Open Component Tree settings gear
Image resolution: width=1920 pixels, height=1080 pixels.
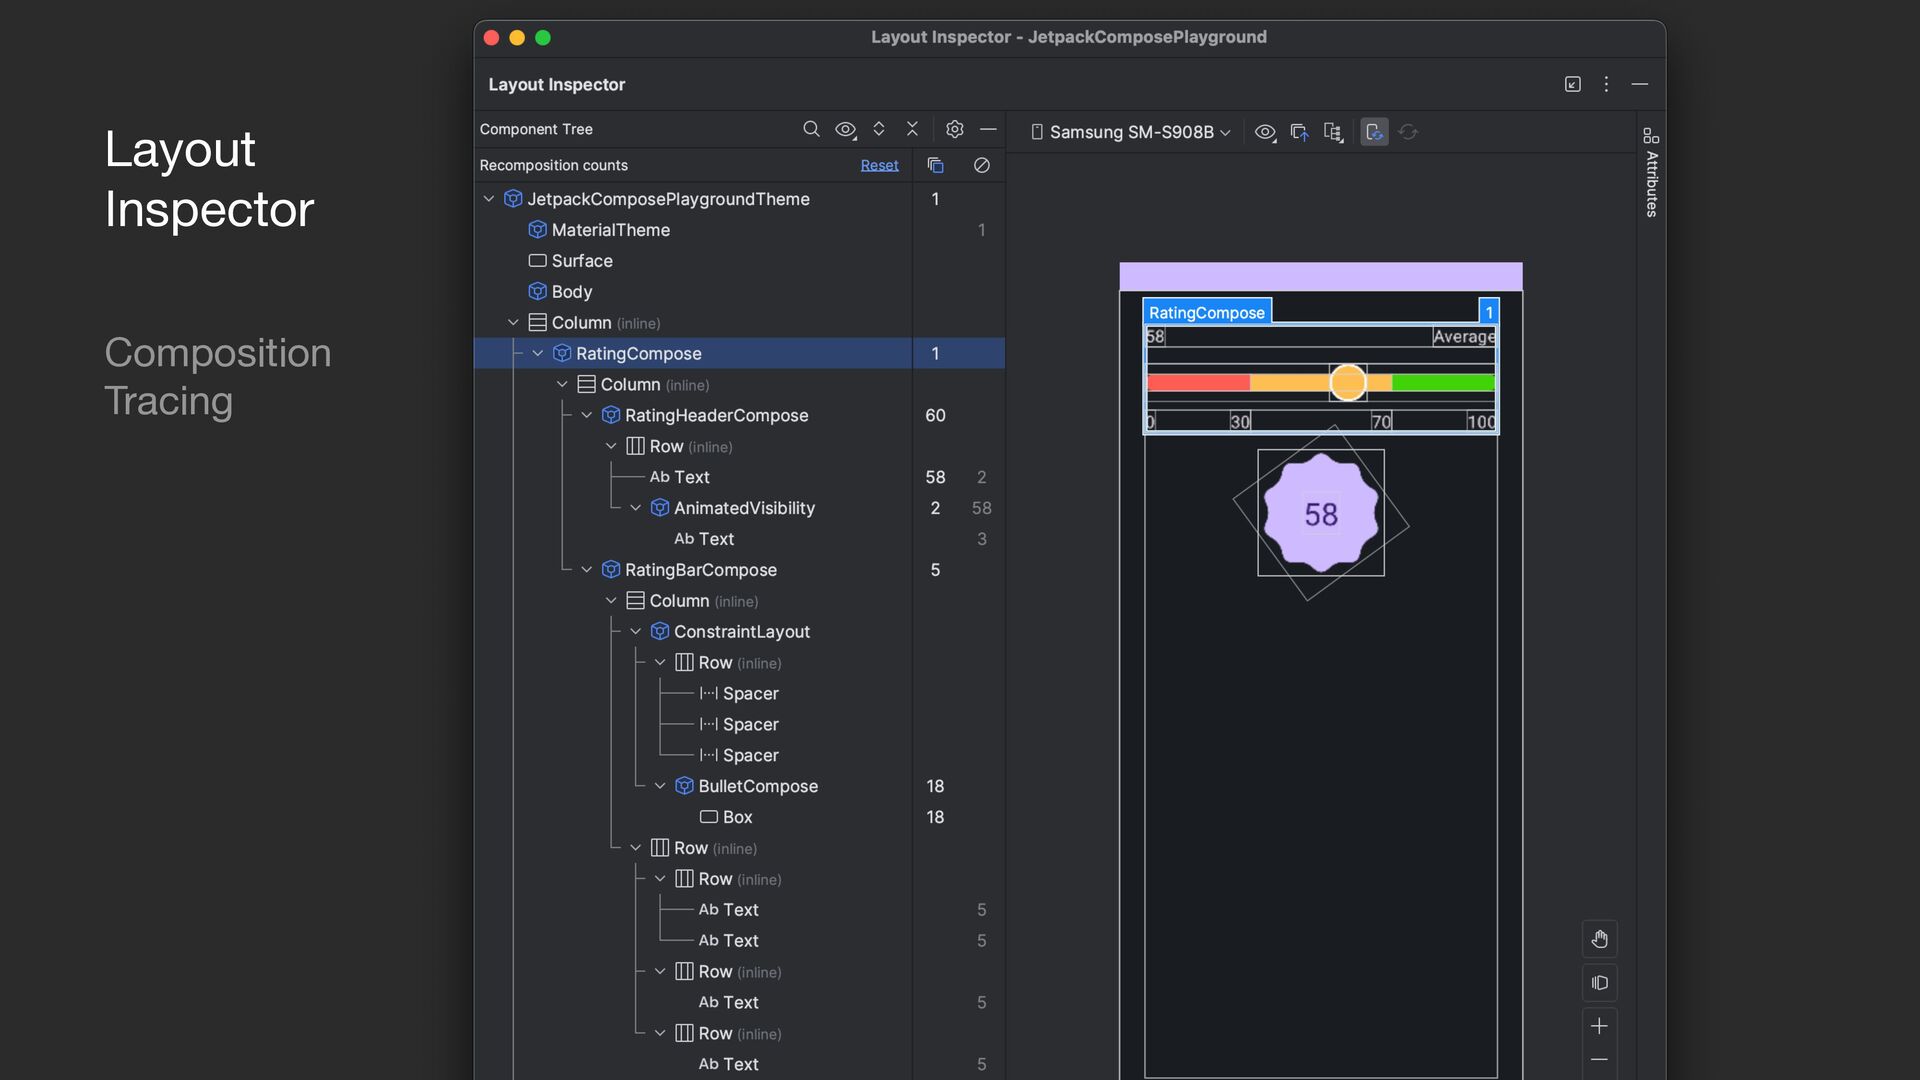point(954,129)
